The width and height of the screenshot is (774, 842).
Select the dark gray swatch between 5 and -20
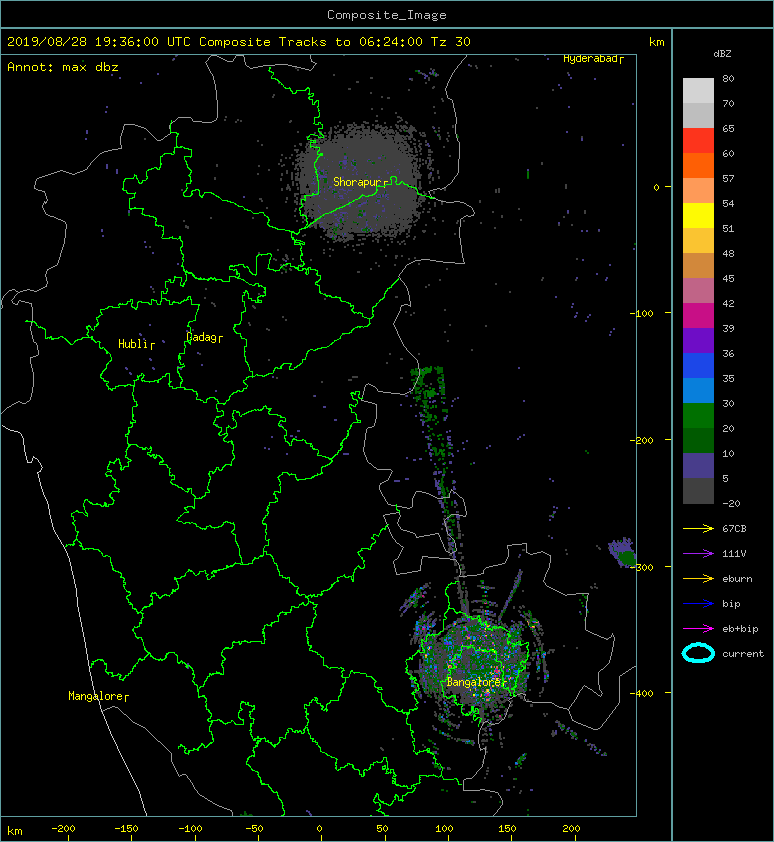click(x=698, y=491)
